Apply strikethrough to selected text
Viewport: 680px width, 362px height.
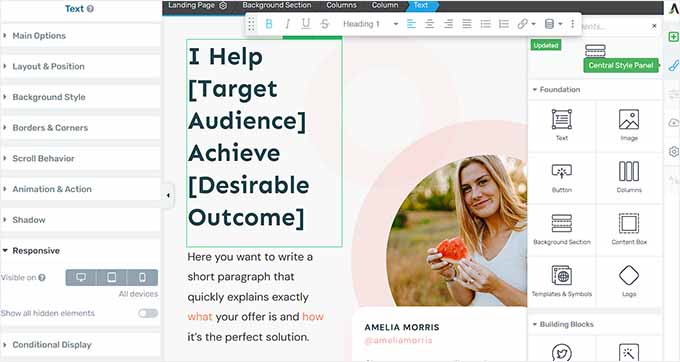[325, 24]
